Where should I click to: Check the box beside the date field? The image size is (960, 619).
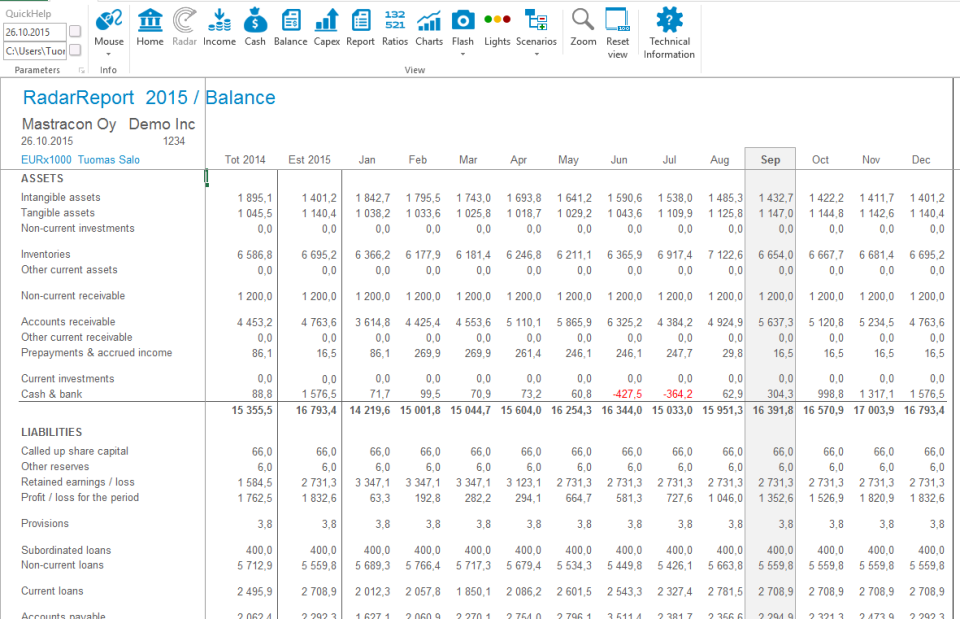[x=74, y=31]
